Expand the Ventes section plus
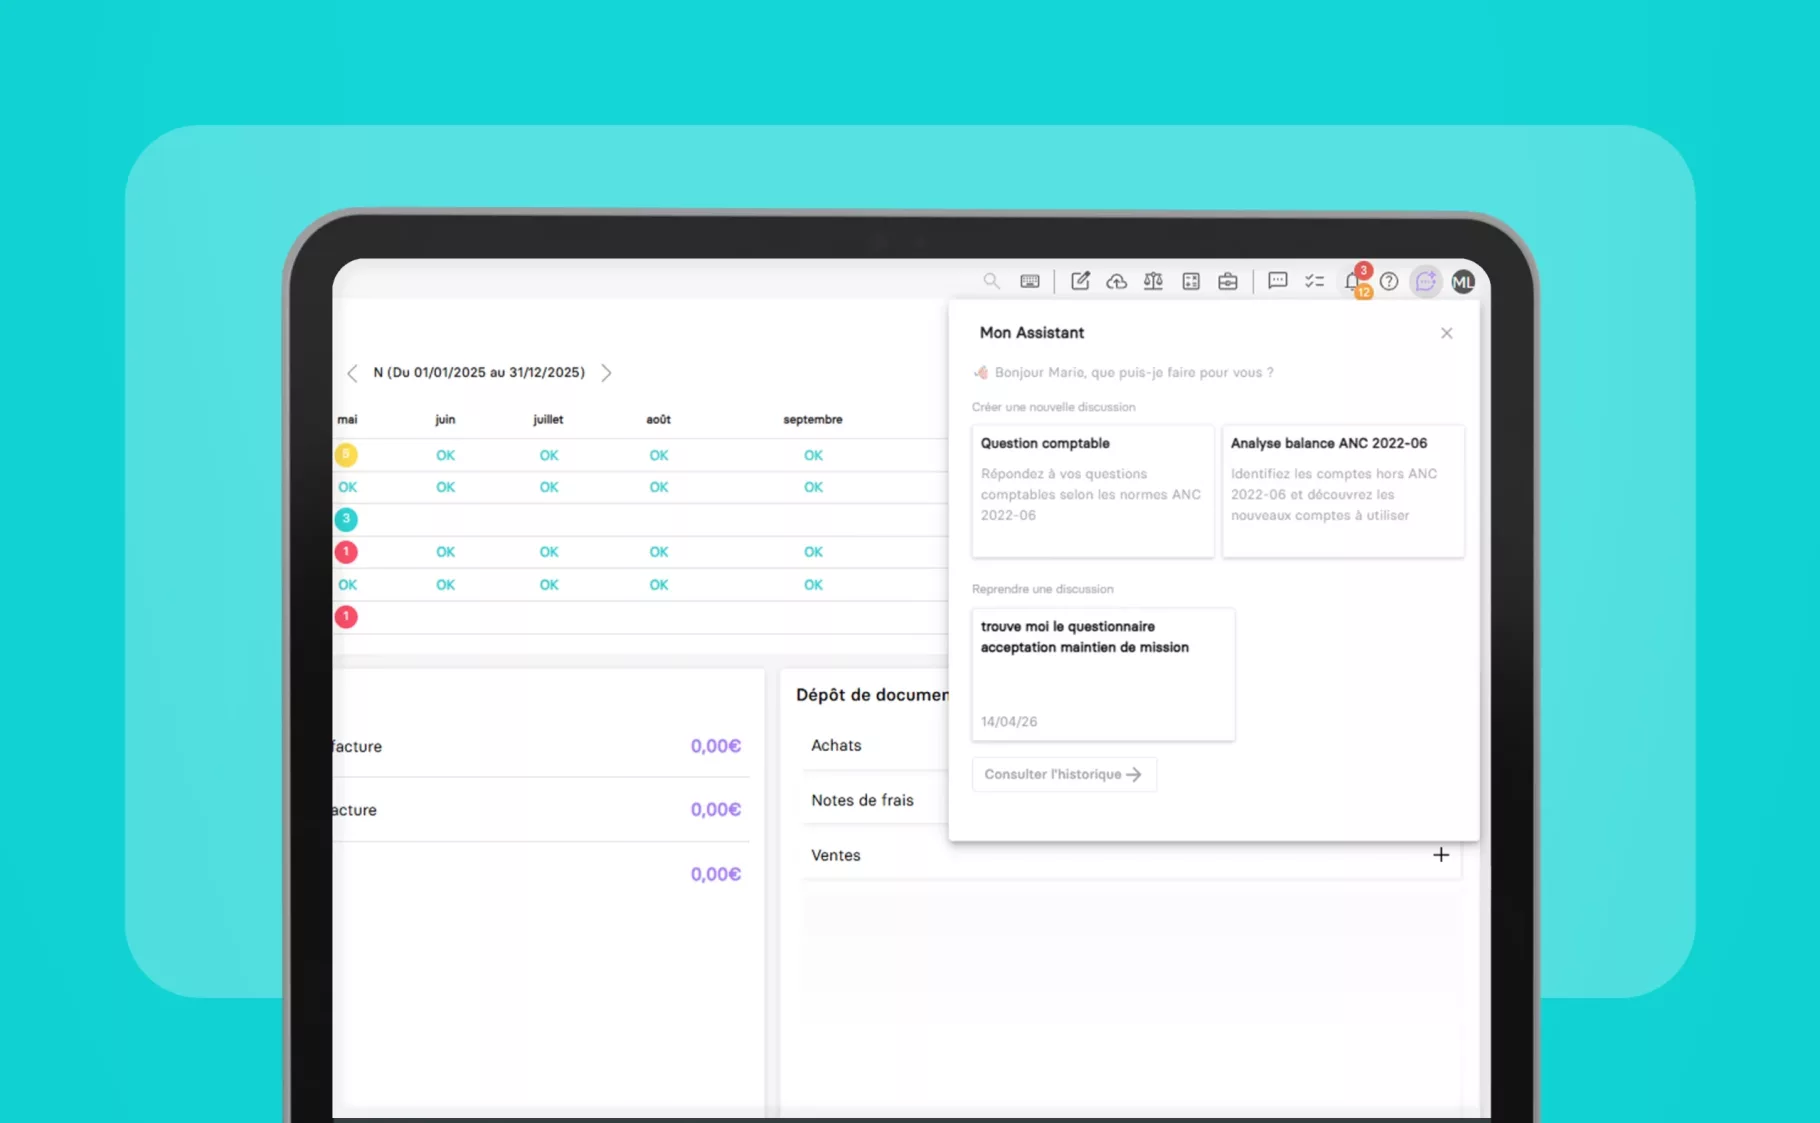Screen dimensions: 1820x1123 tap(1441, 855)
